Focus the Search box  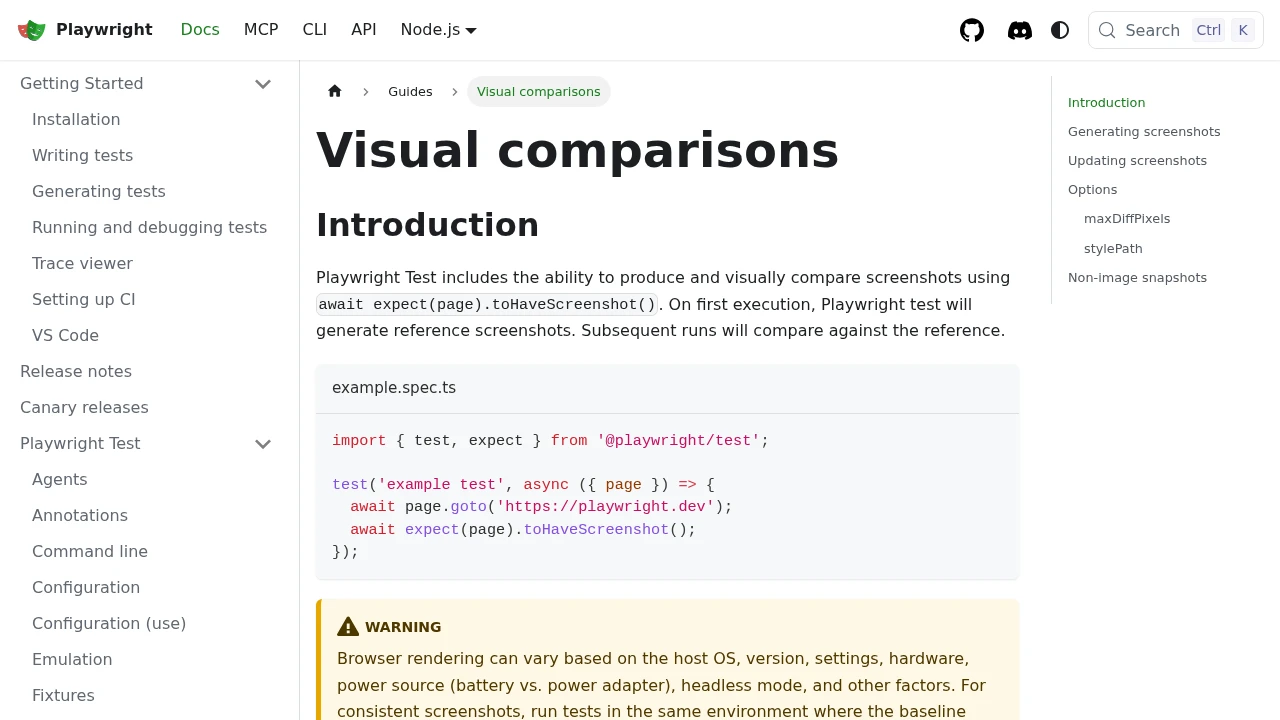1176,30
